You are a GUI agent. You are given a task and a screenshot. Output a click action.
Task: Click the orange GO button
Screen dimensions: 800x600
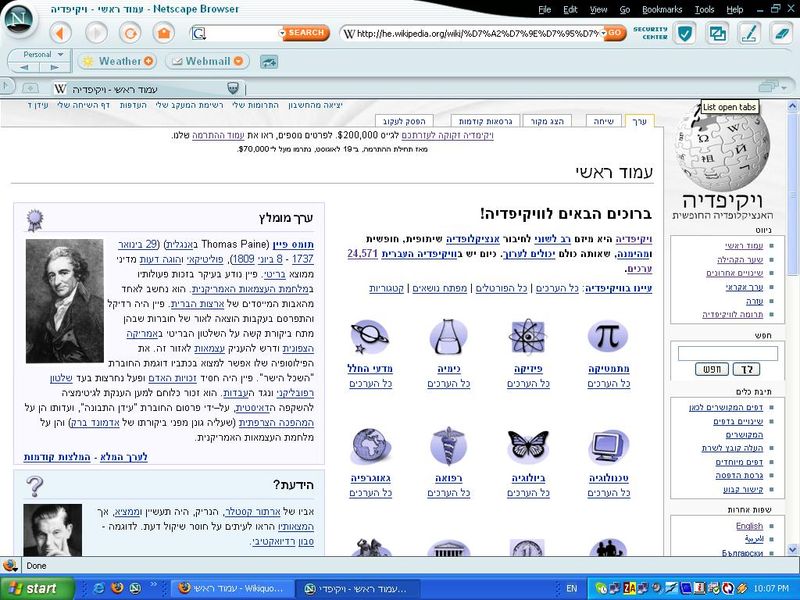616,34
